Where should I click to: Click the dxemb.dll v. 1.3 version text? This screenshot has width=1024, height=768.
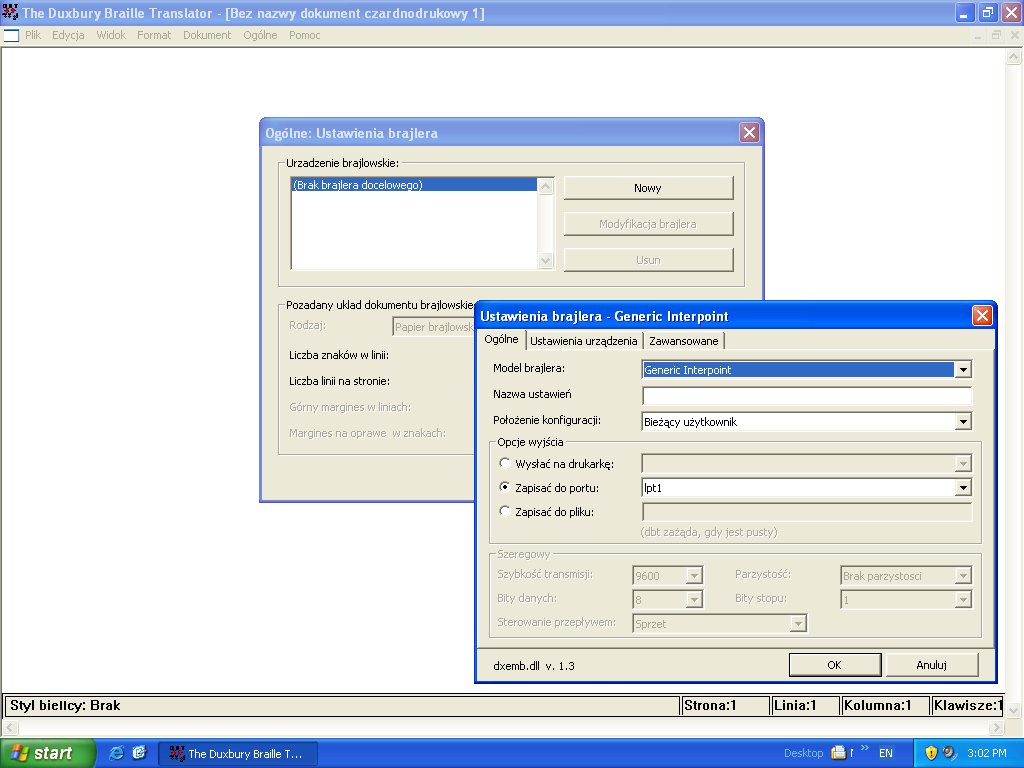pos(534,666)
